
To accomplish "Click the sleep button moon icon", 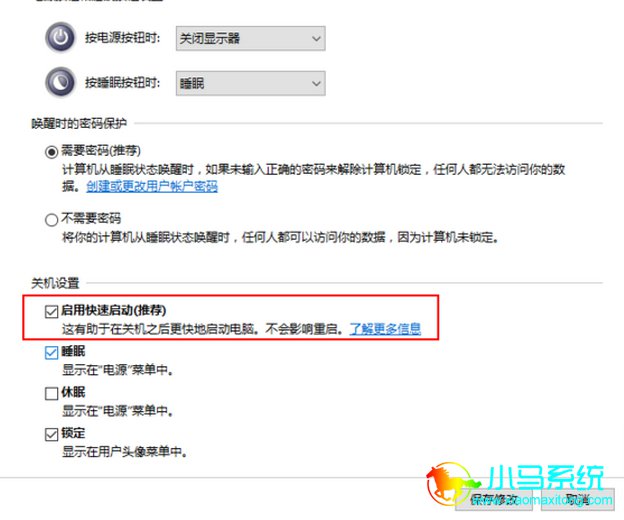I will pyautogui.click(x=60, y=82).
